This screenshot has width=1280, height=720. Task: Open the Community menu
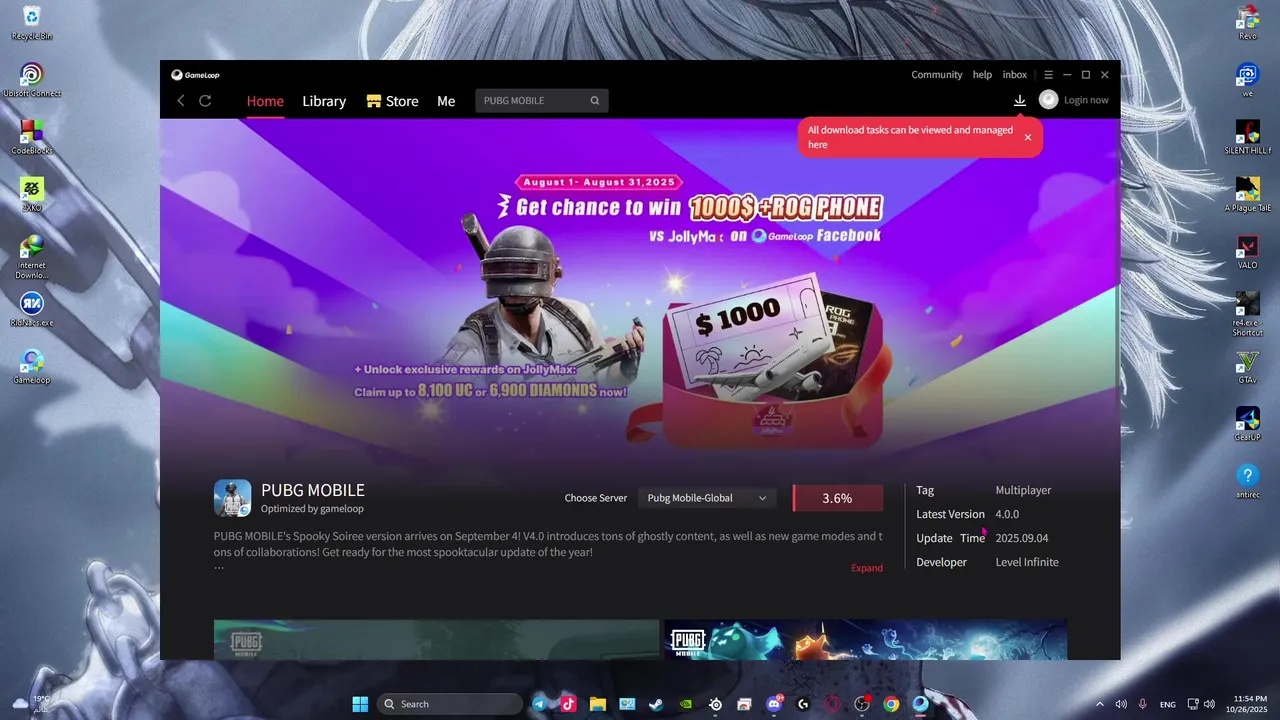[x=936, y=75]
